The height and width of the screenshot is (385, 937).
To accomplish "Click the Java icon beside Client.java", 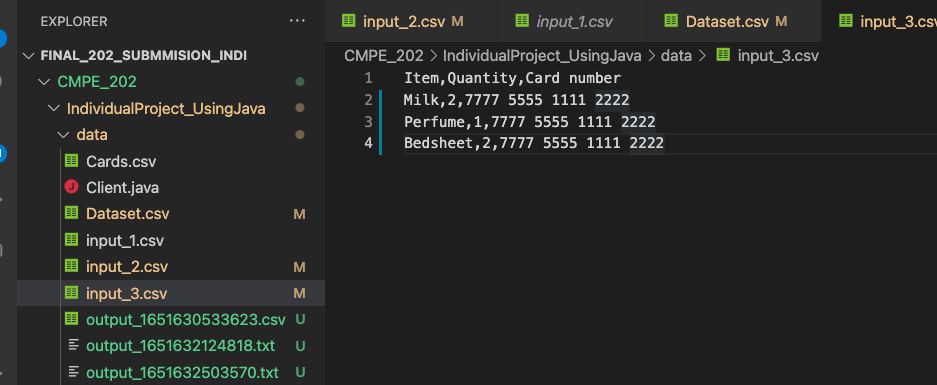I will tap(71, 187).
